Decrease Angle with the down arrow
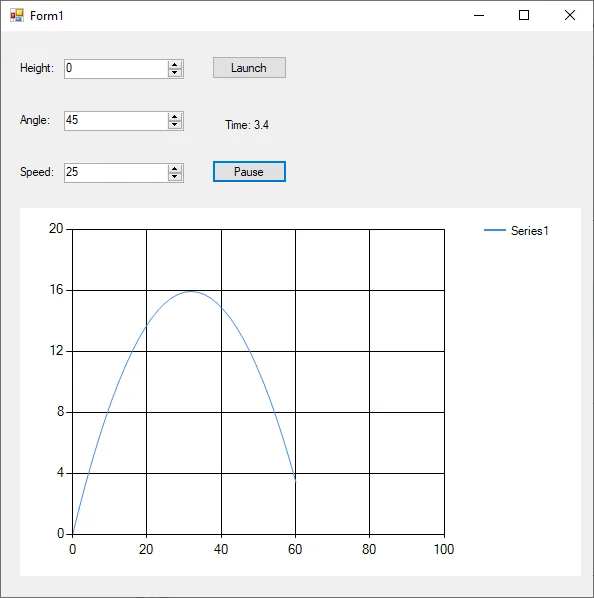 [175, 125]
